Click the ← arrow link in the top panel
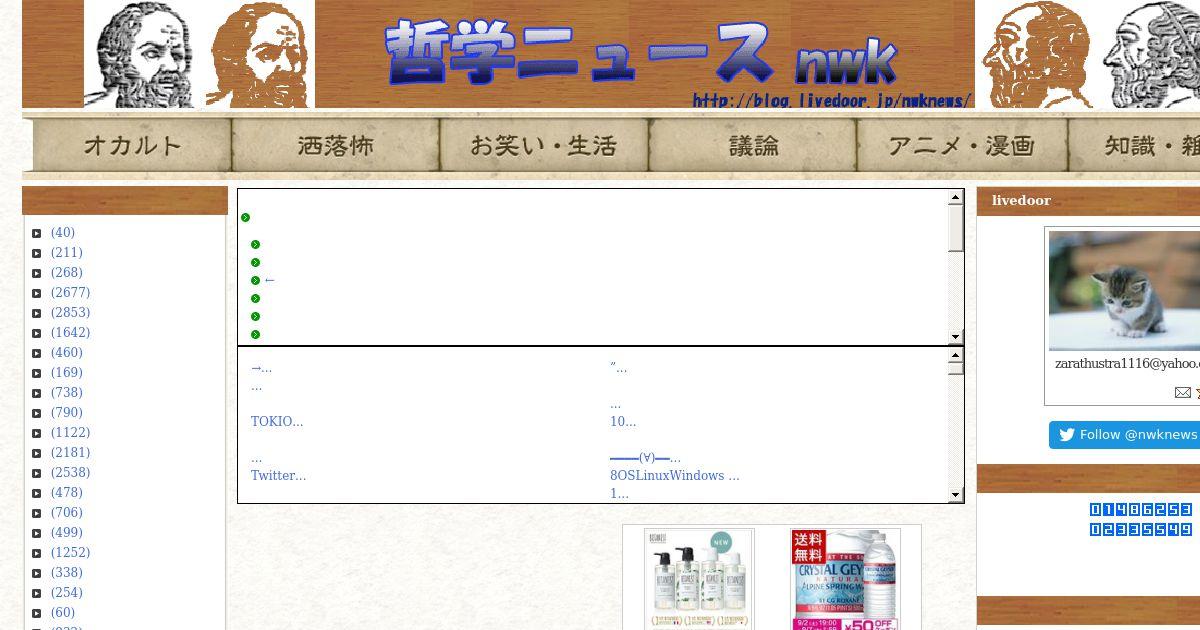 (x=270, y=281)
